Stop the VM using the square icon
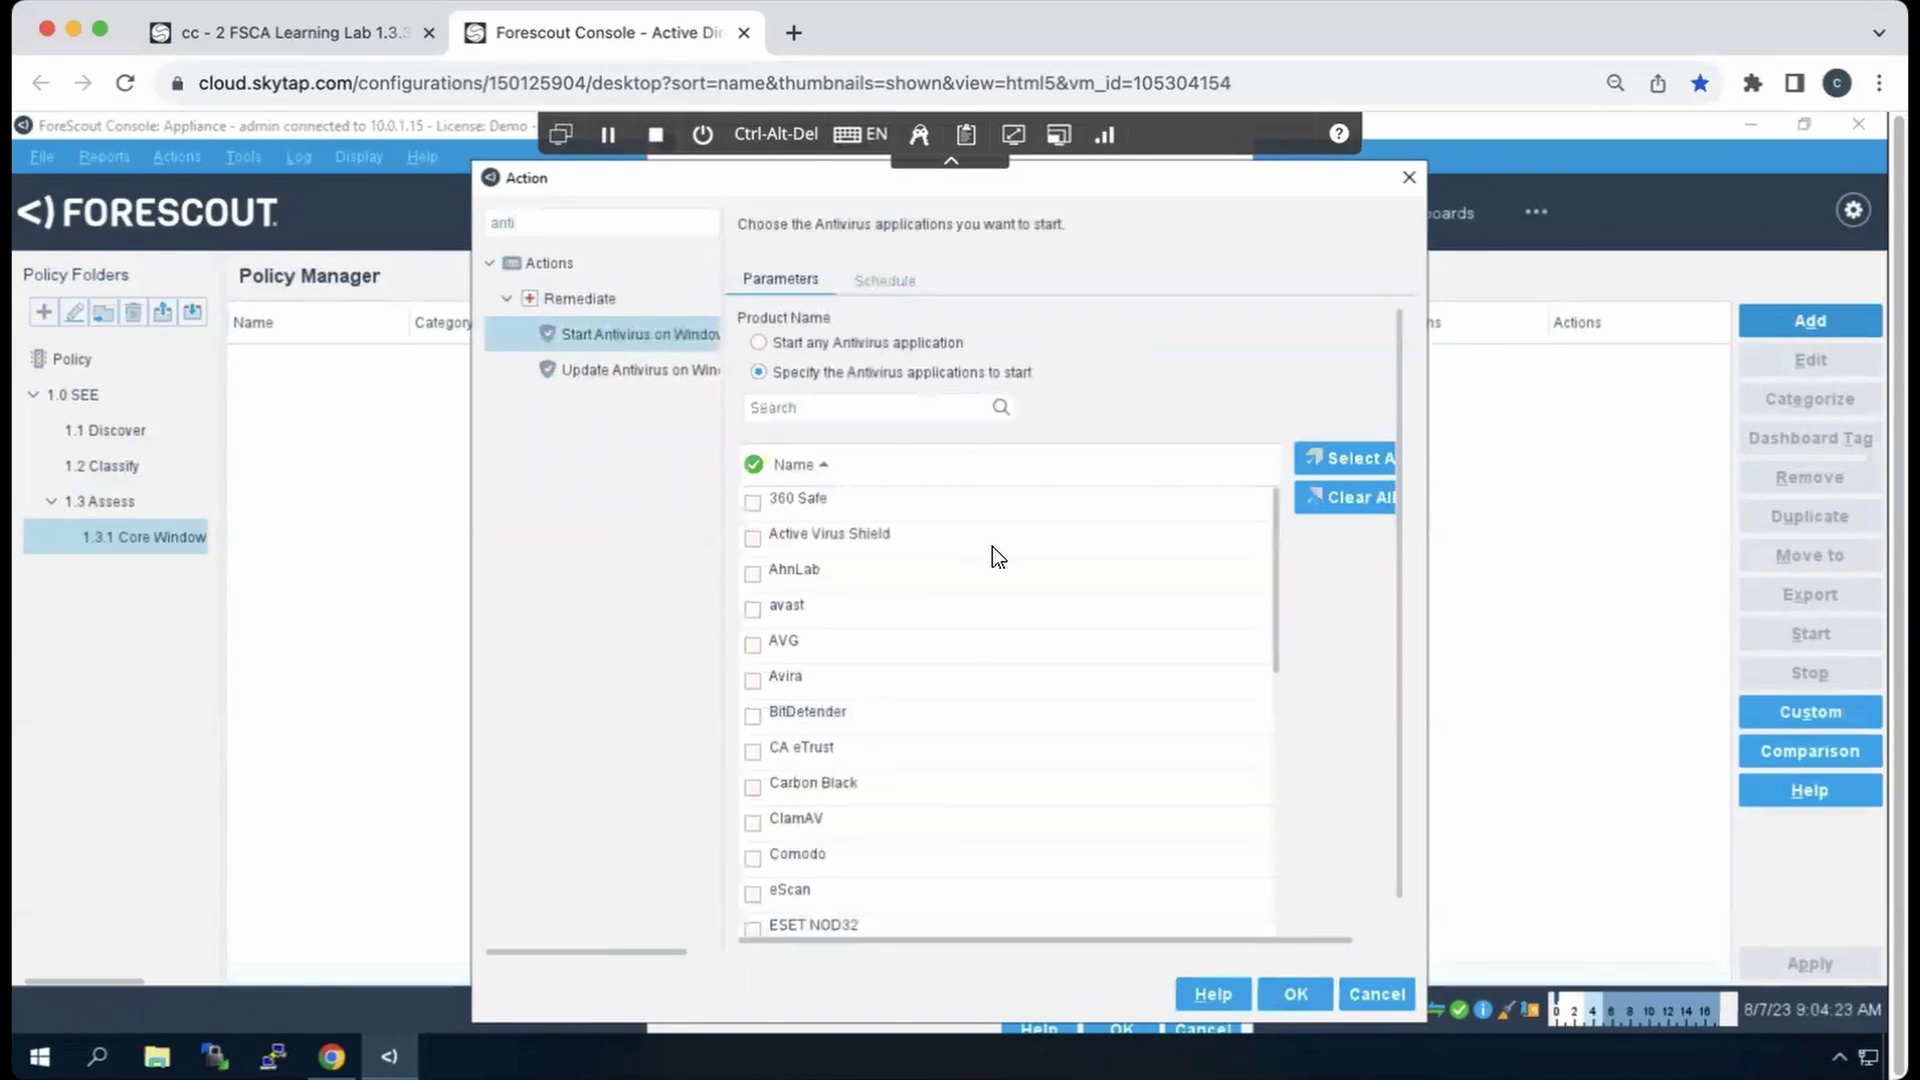This screenshot has width=1920, height=1080. (656, 135)
